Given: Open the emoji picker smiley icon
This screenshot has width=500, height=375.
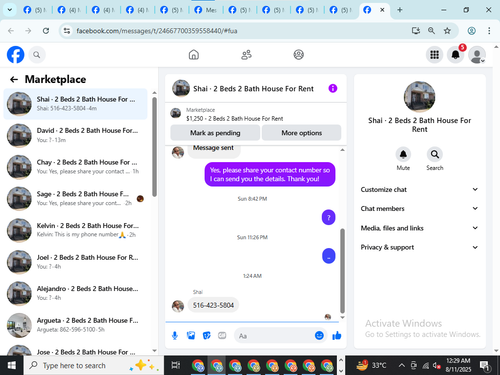Looking at the screenshot, I should tap(319, 335).
